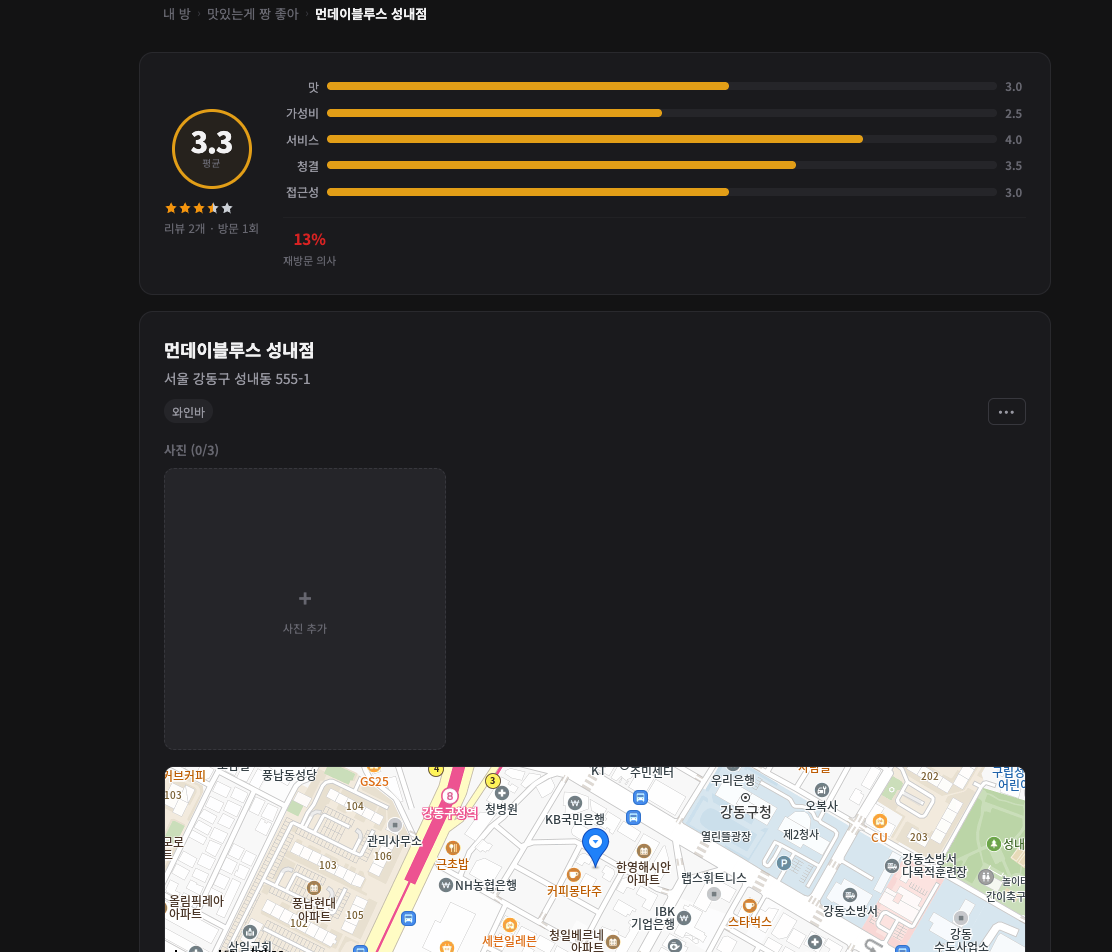This screenshot has width=1112, height=952.
Task: Go to 내 방 breadcrumb link
Action: click(177, 14)
